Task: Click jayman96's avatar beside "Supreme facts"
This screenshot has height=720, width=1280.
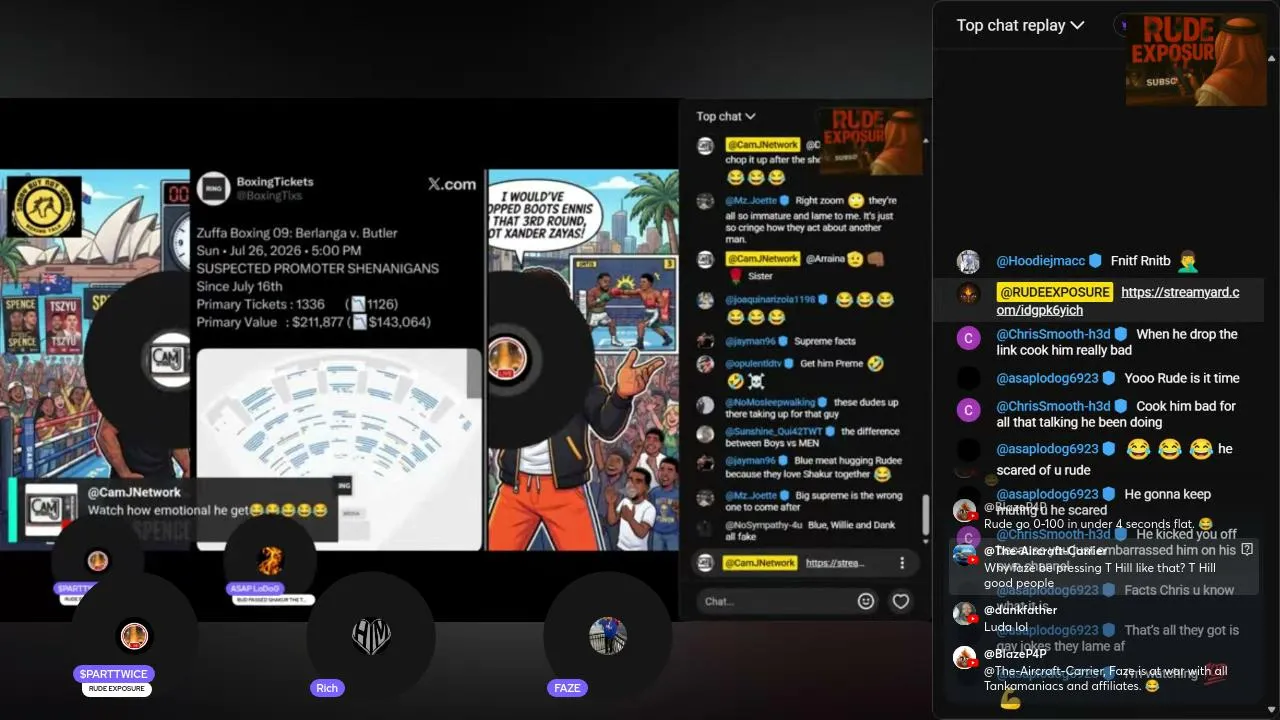Action: pos(705,341)
